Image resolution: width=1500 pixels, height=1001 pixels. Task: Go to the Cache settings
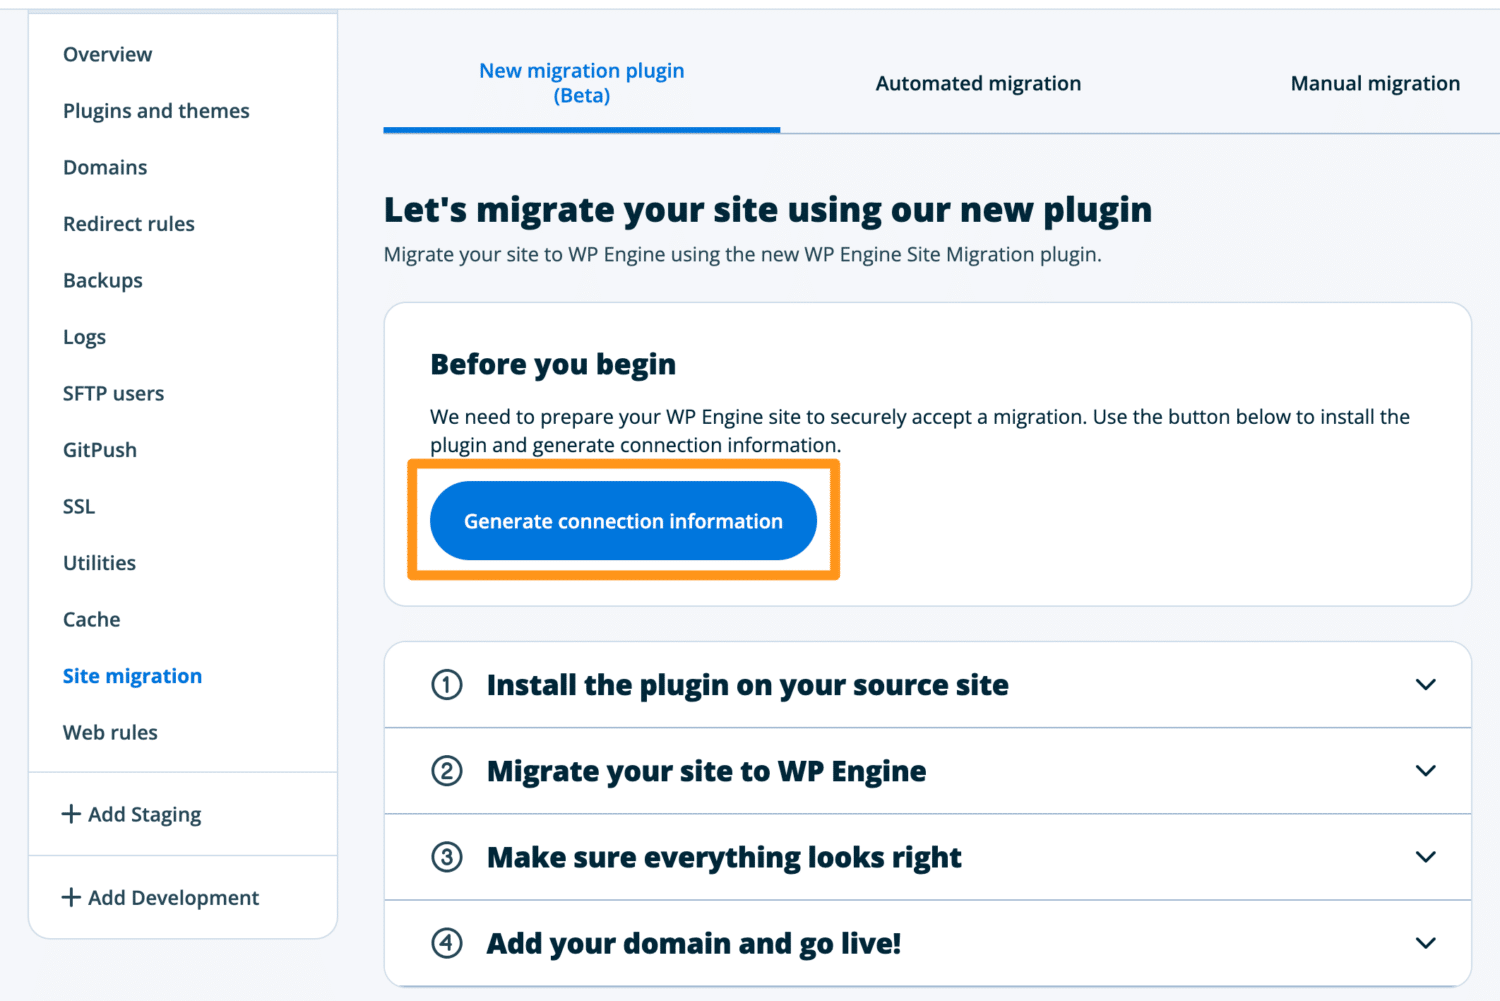pos(91,619)
